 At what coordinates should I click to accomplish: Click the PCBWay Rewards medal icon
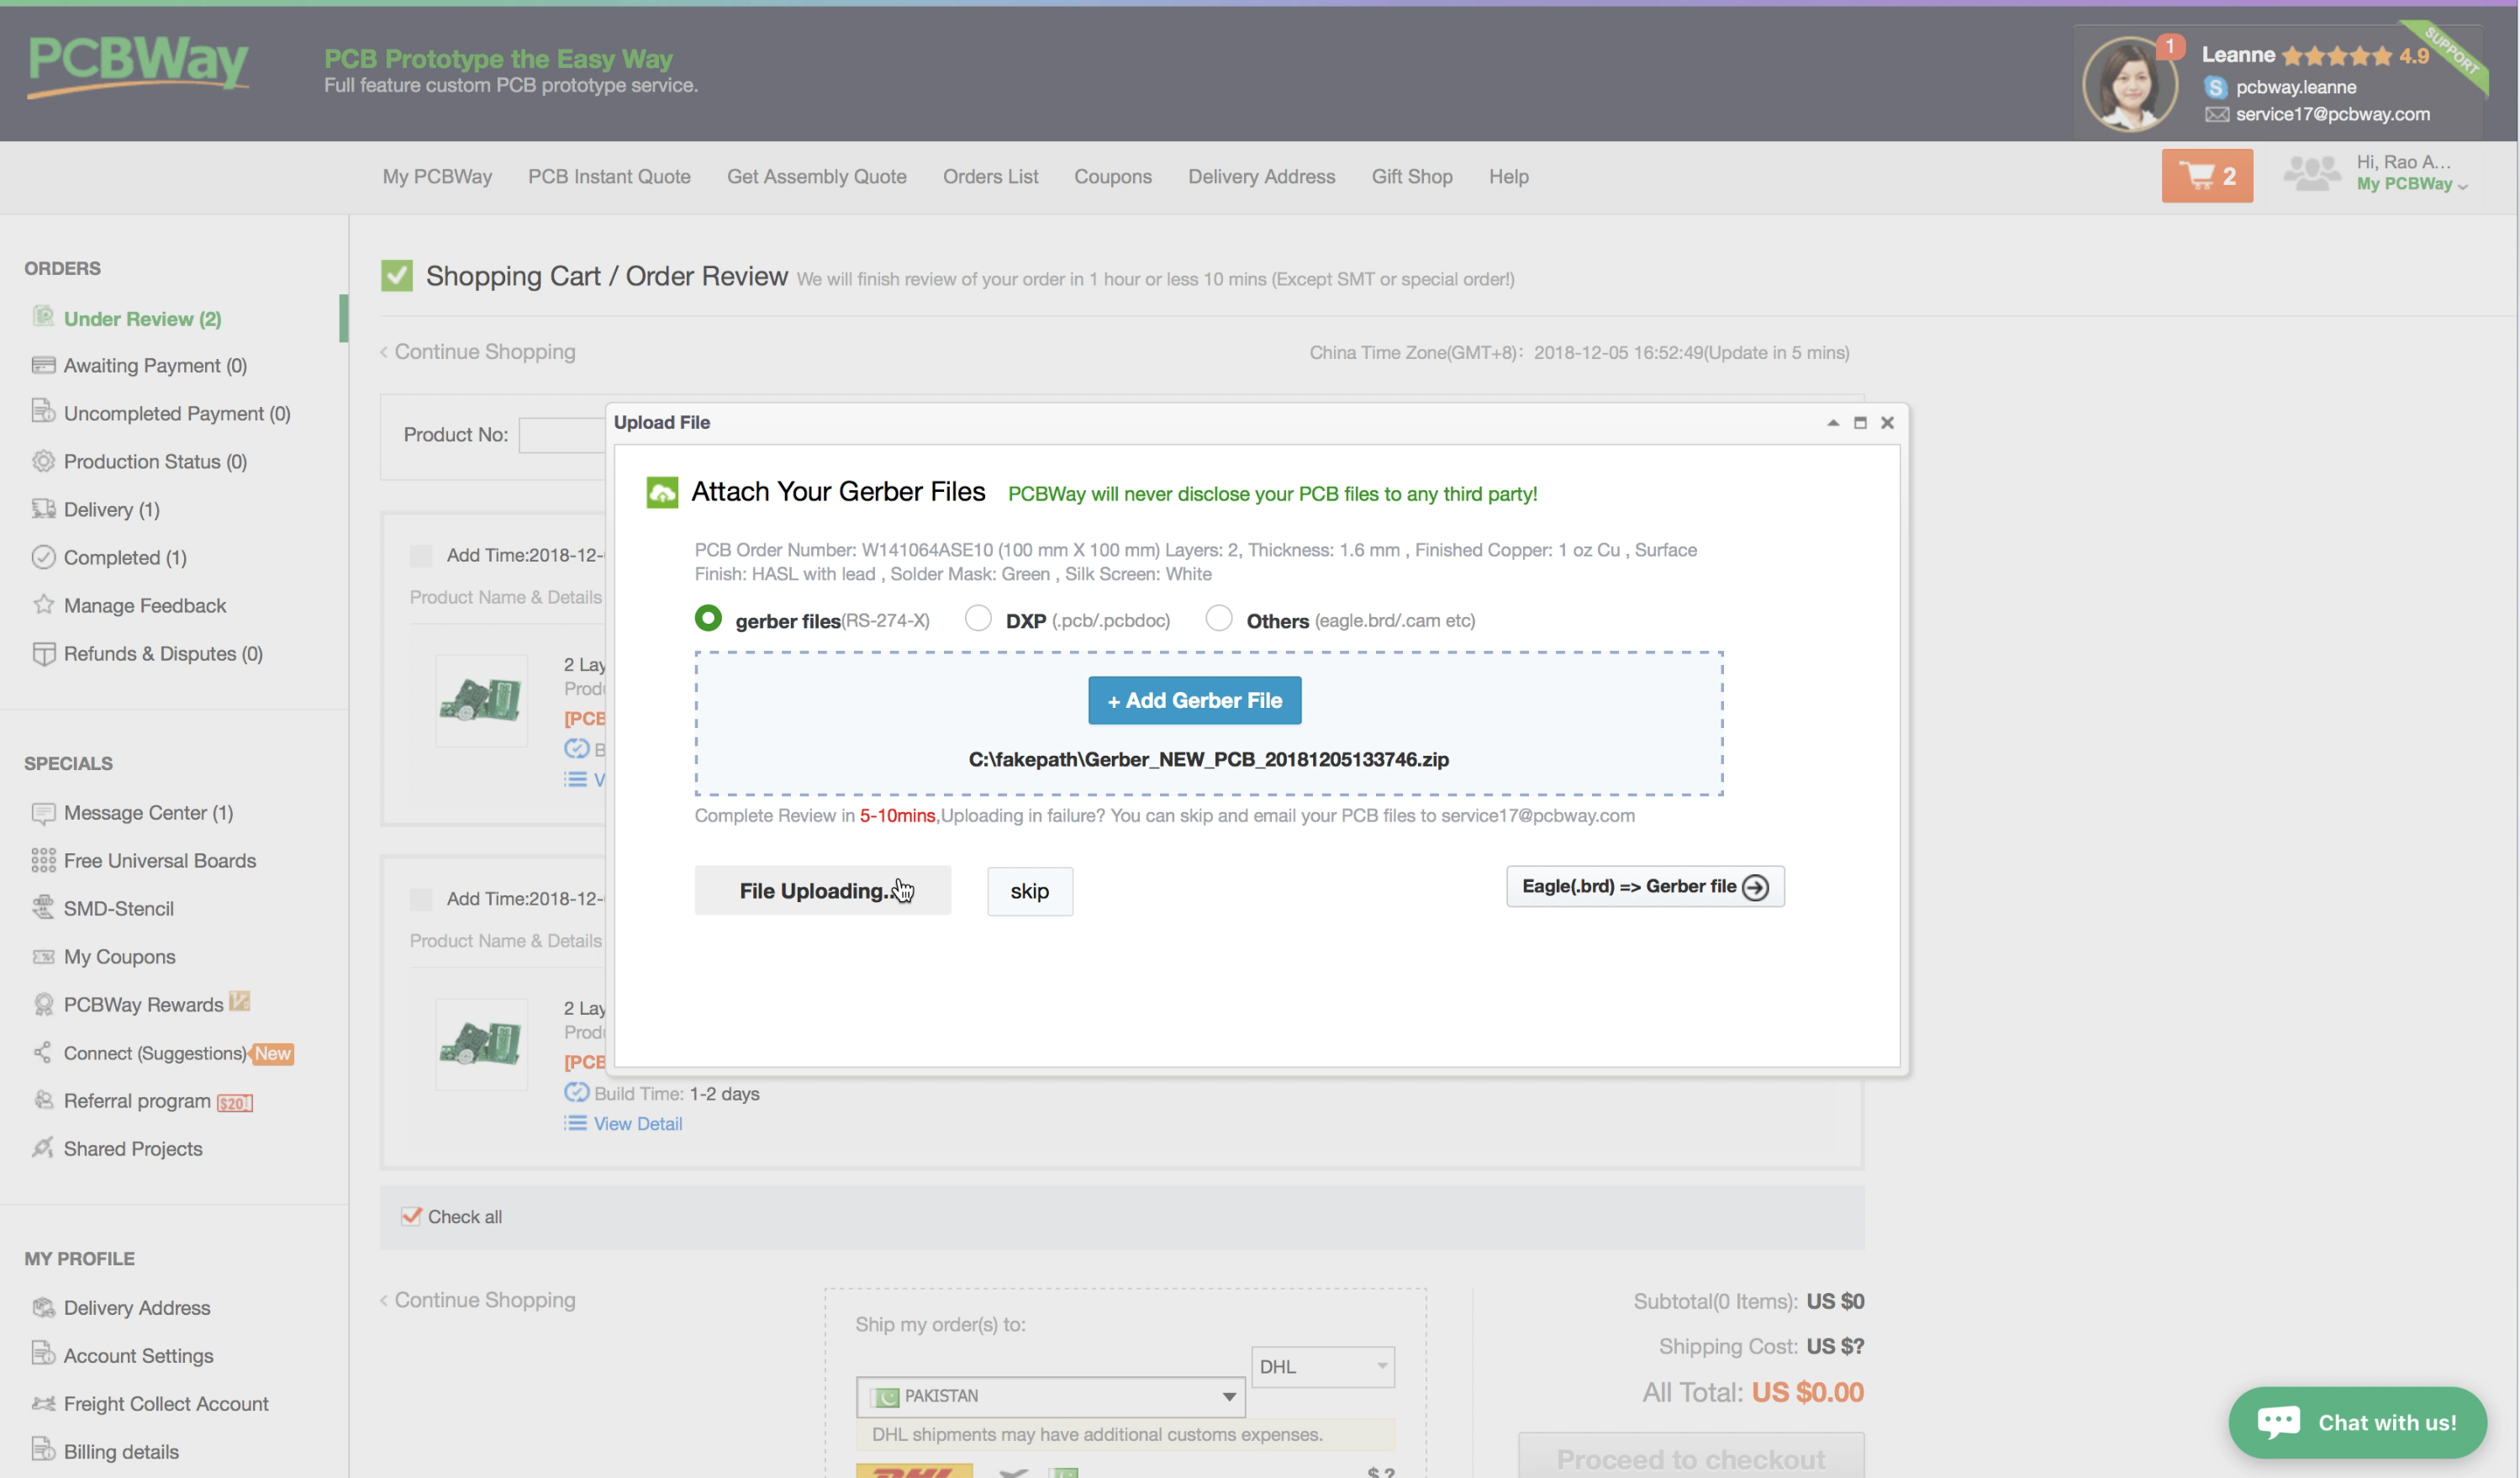43,1005
